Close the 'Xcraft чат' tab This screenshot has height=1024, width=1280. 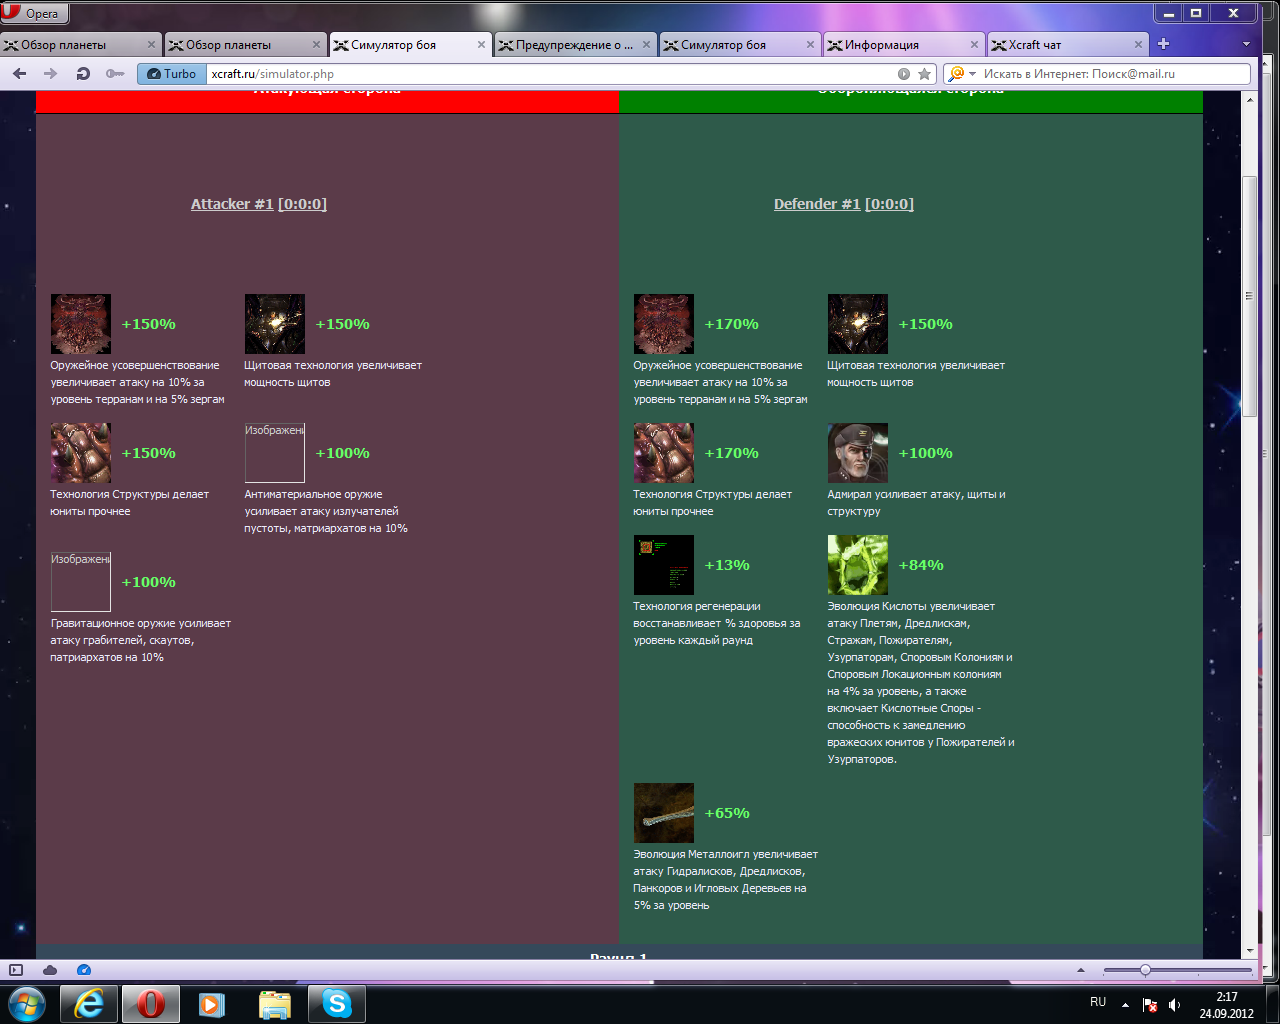tap(1139, 44)
